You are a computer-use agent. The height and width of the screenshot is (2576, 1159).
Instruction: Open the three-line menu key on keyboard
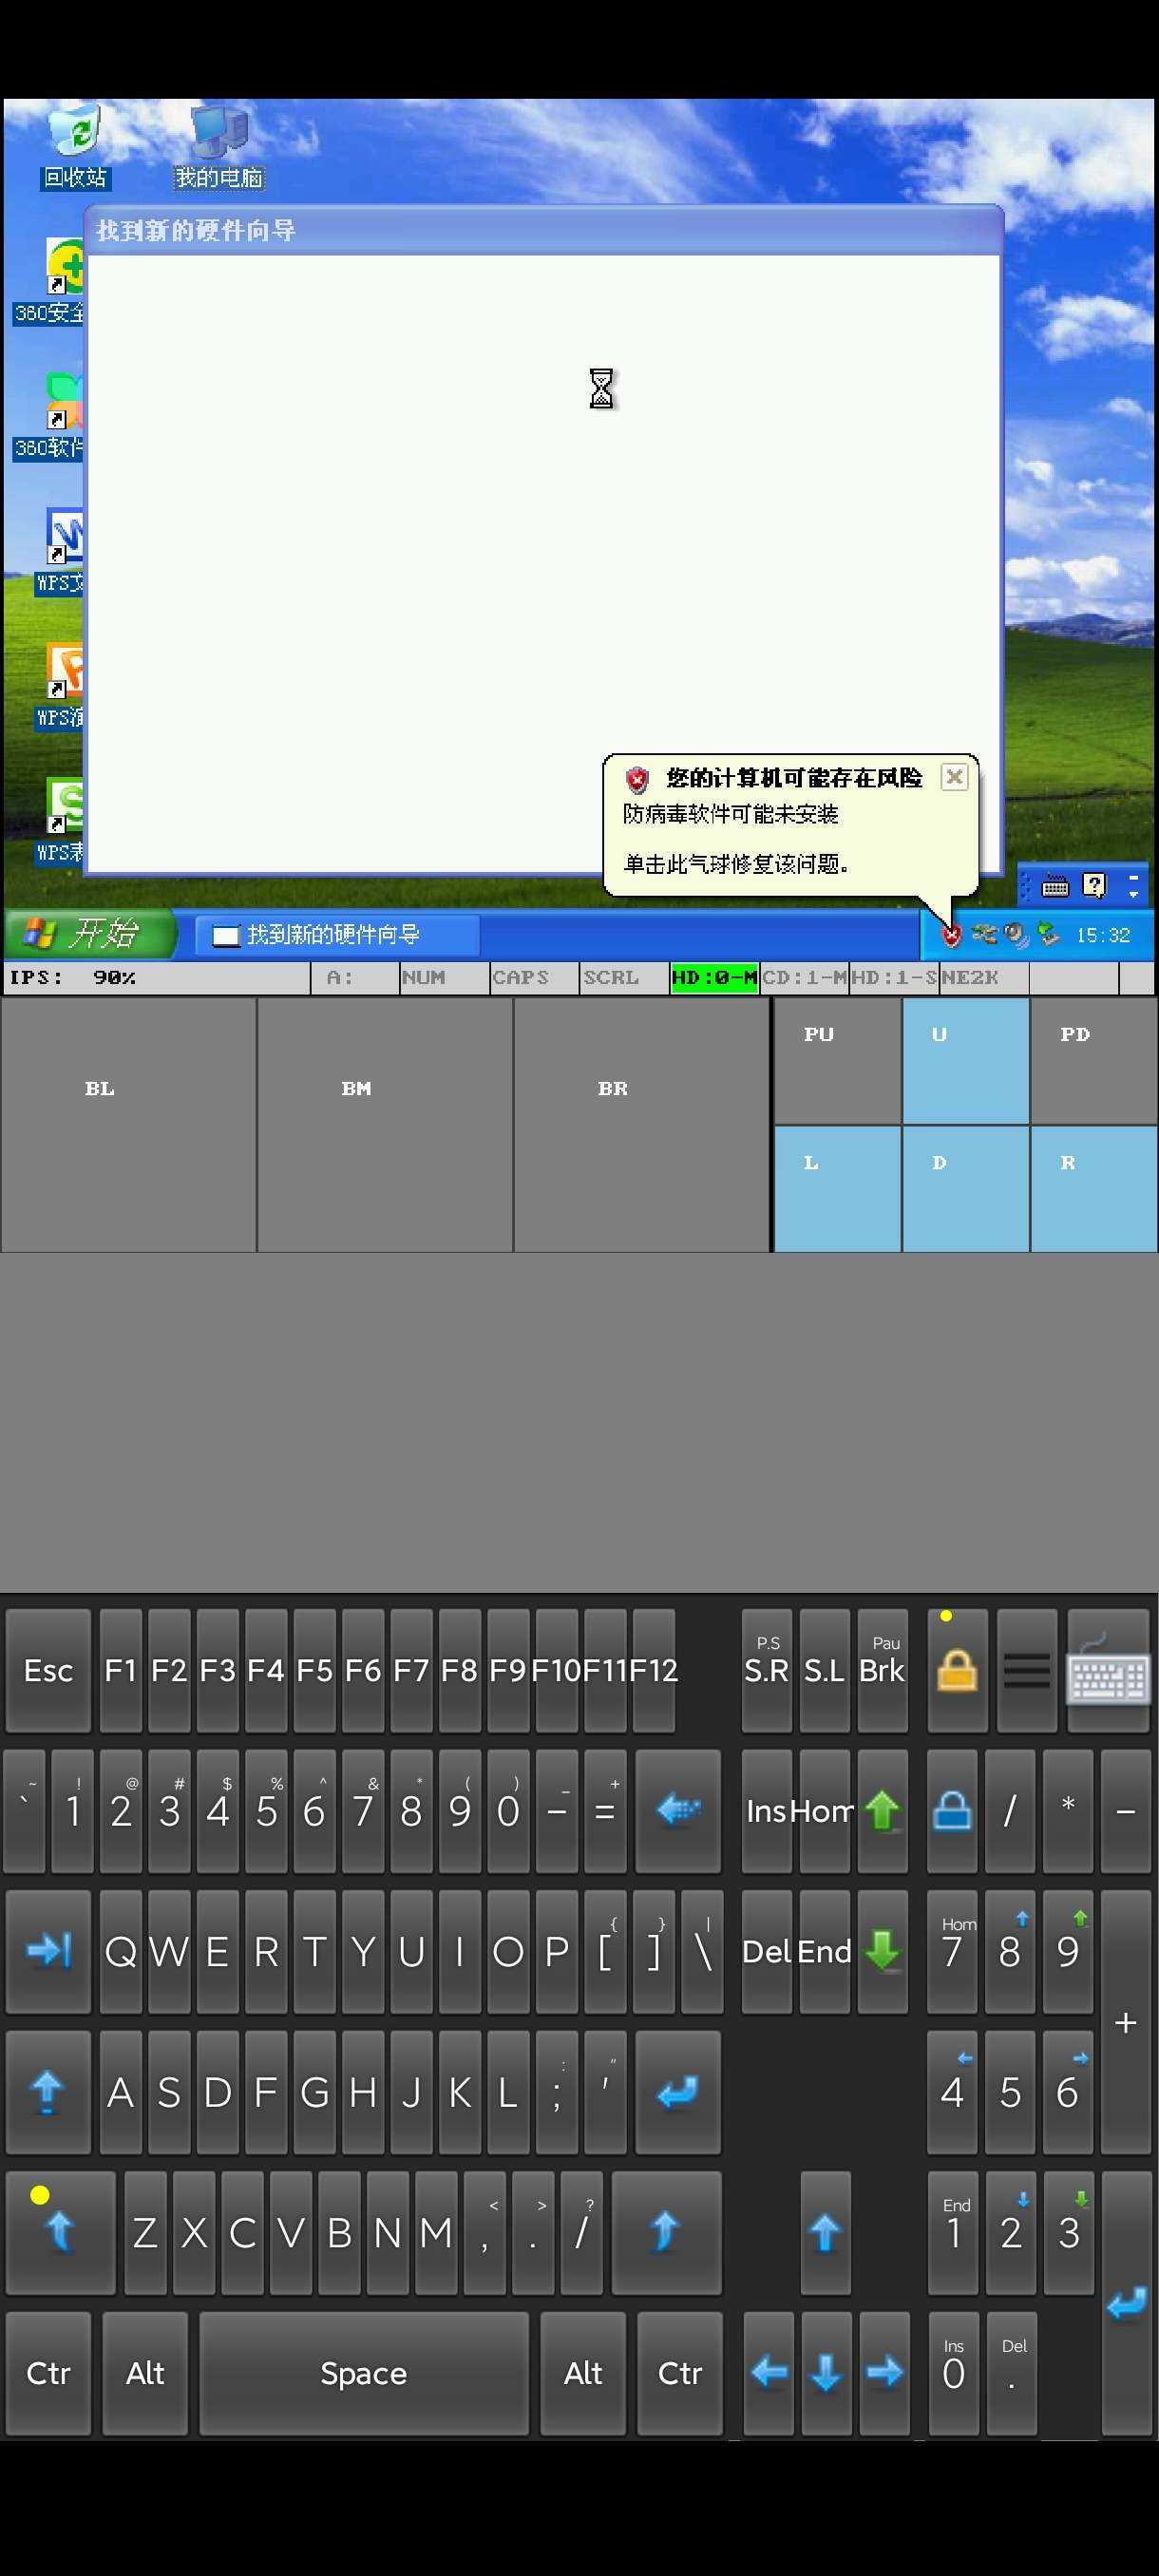point(1027,1670)
